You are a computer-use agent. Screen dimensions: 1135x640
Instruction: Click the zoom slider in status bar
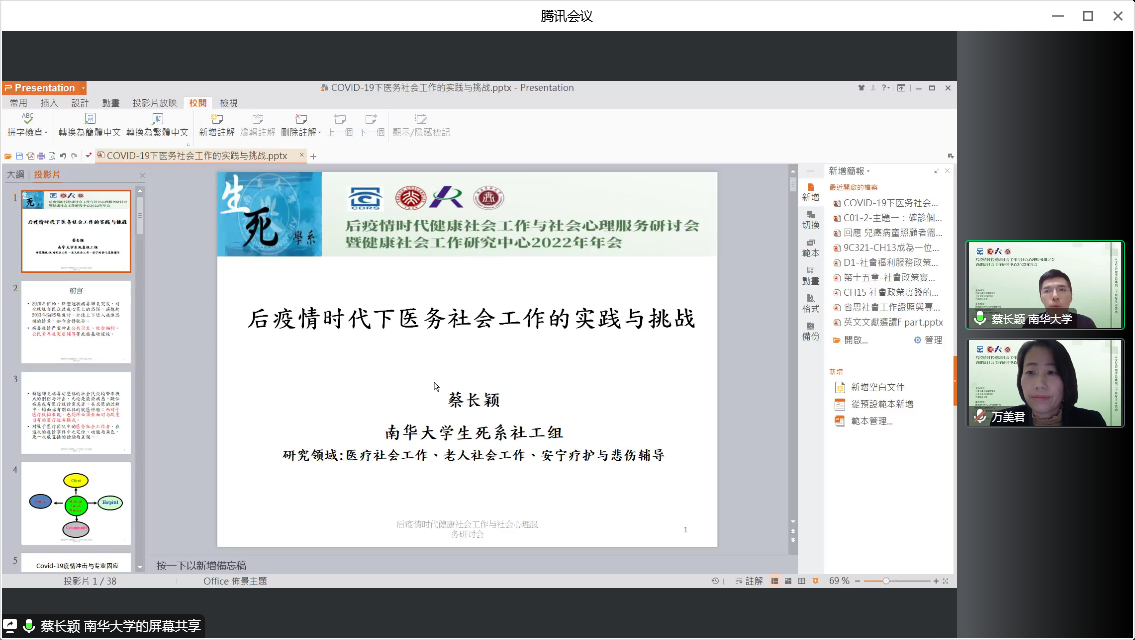pos(886,581)
